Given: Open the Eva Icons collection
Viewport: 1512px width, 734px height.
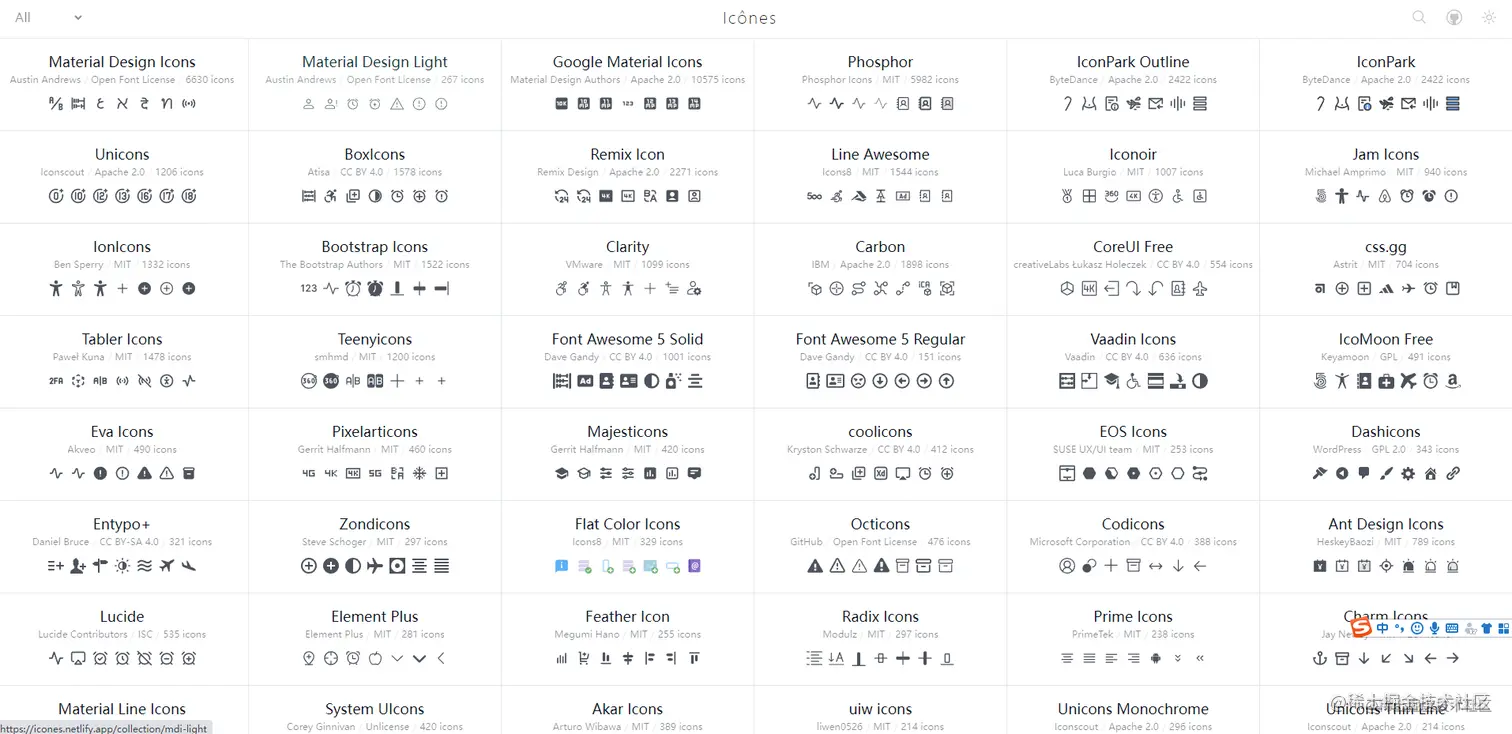Looking at the screenshot, I should [x=122, y=432].
